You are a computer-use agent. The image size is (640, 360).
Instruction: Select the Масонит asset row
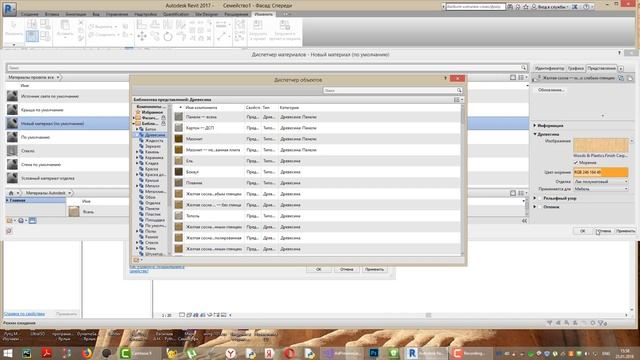point(317,139)
